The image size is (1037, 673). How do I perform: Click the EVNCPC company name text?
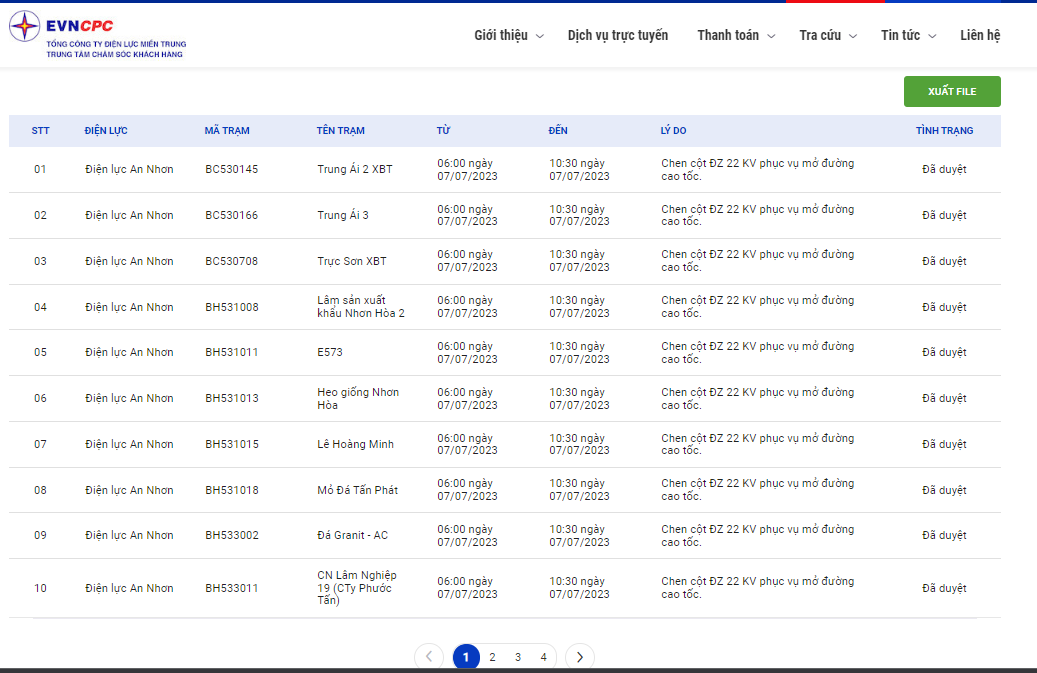pyautogui.click(x=79, y=26)
